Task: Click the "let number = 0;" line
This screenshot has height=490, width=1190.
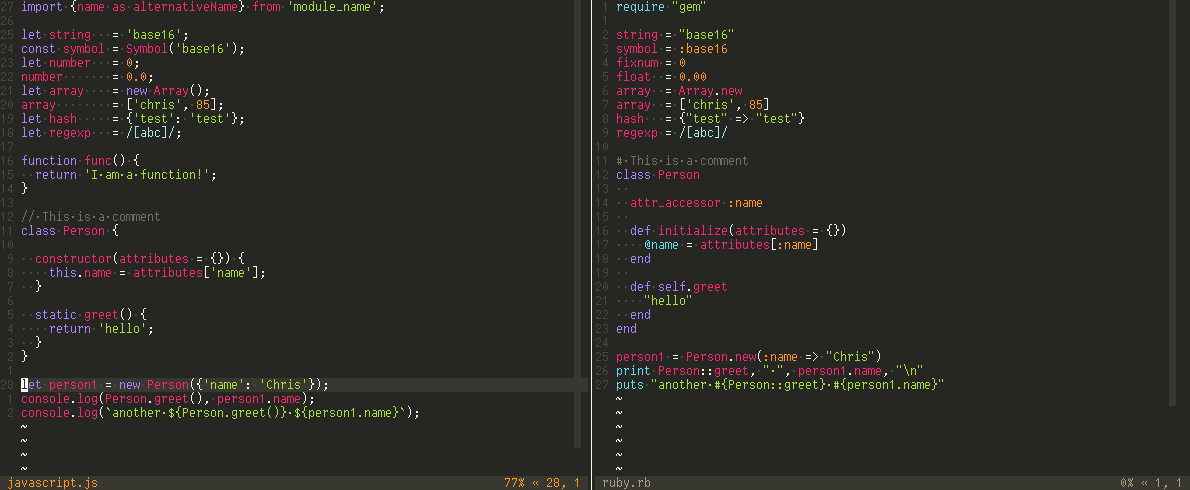Action: 80,63
